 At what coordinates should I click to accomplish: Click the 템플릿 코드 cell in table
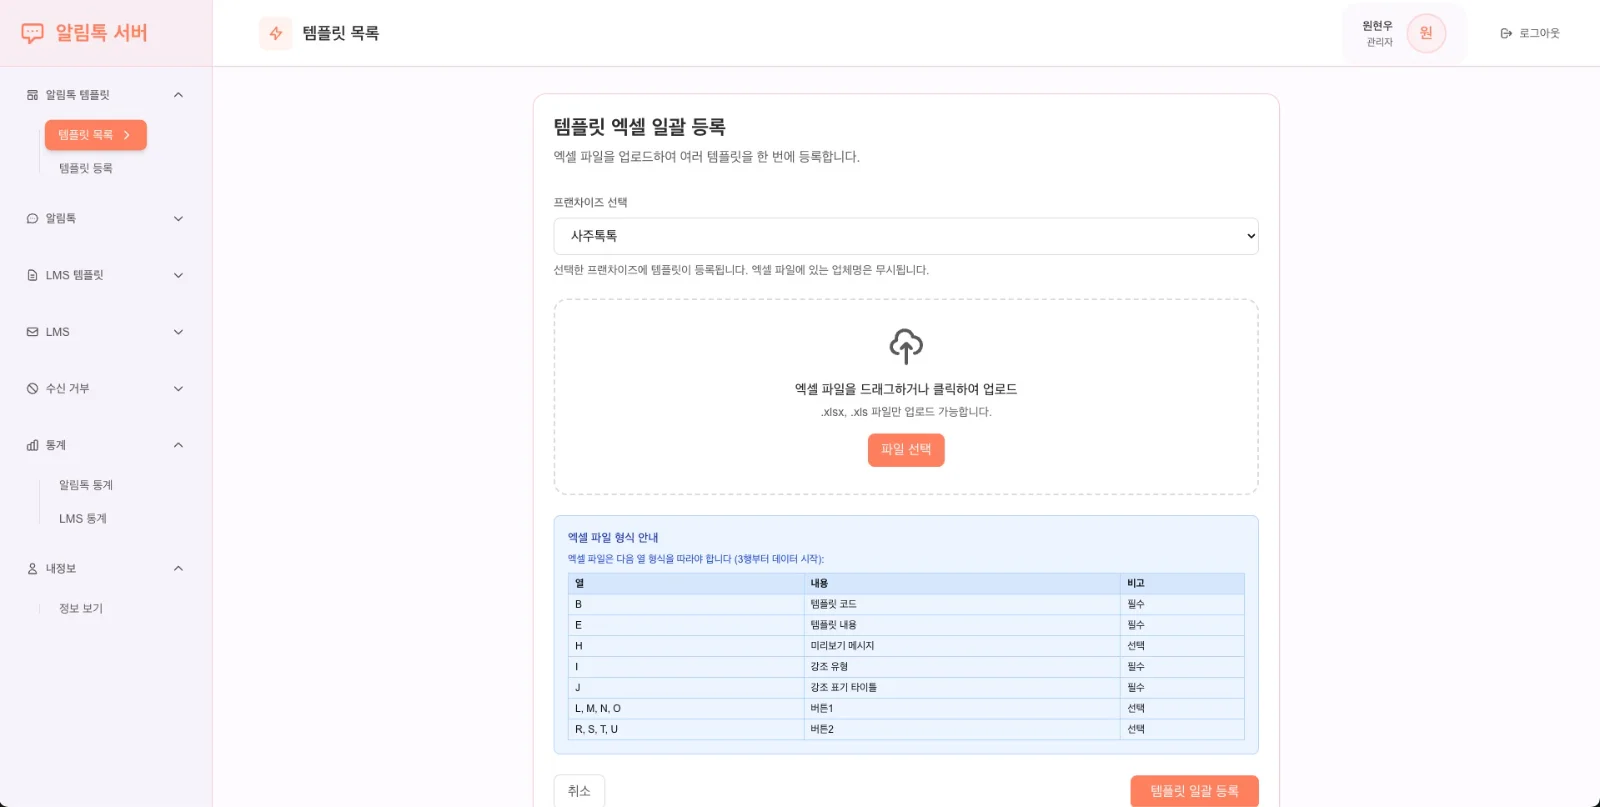click(x=961, y=604)
